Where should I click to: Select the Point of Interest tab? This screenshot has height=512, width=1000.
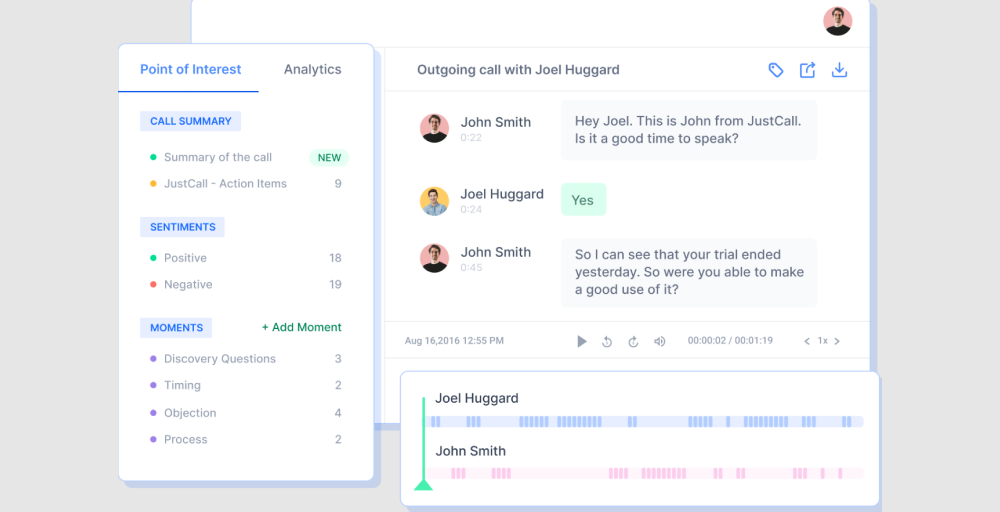(191, 69)
